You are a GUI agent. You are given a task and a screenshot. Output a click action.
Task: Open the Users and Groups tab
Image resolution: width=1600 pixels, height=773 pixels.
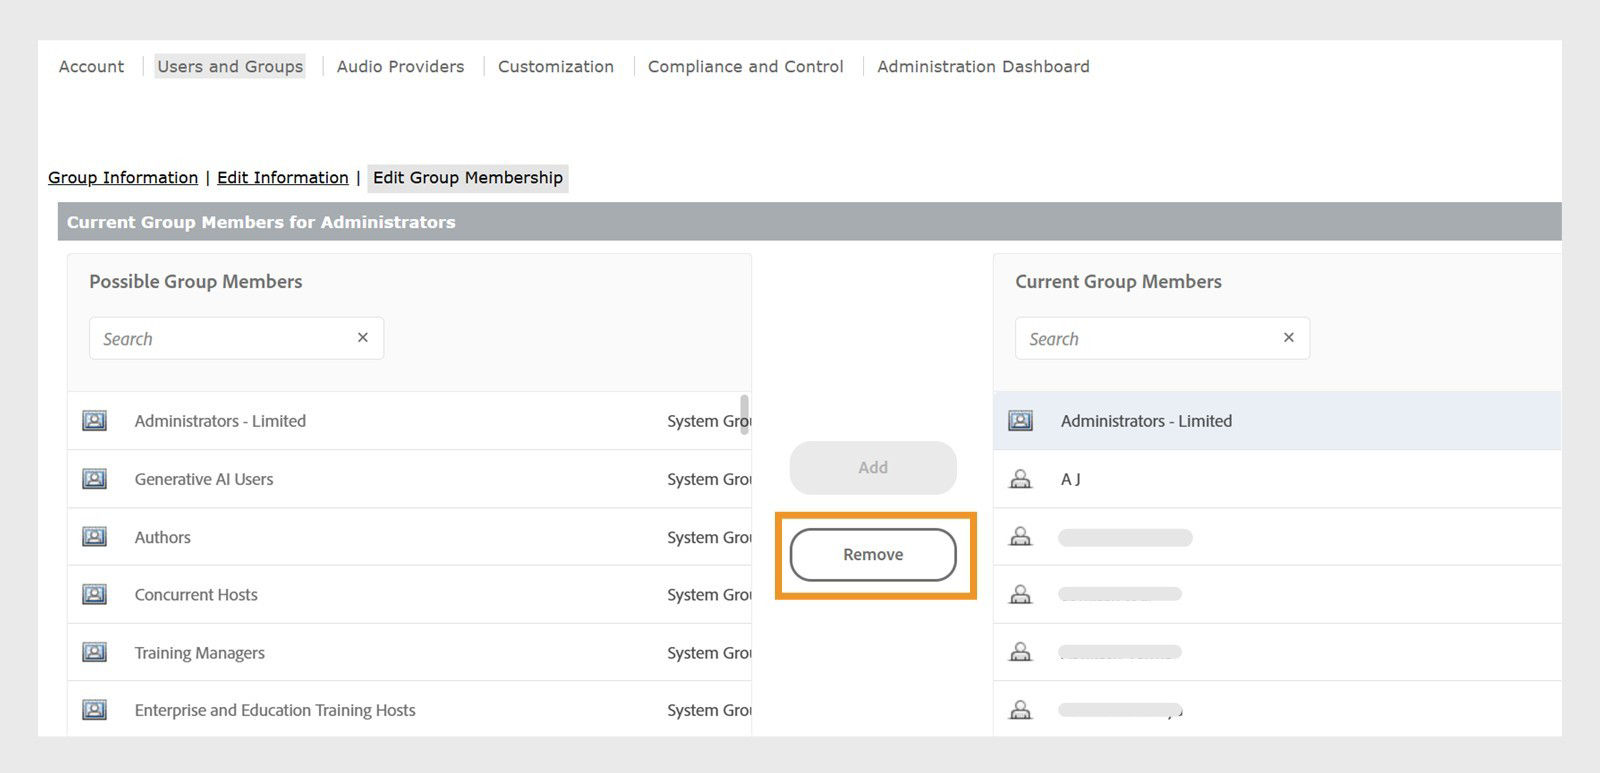click(x=230, y=67)
